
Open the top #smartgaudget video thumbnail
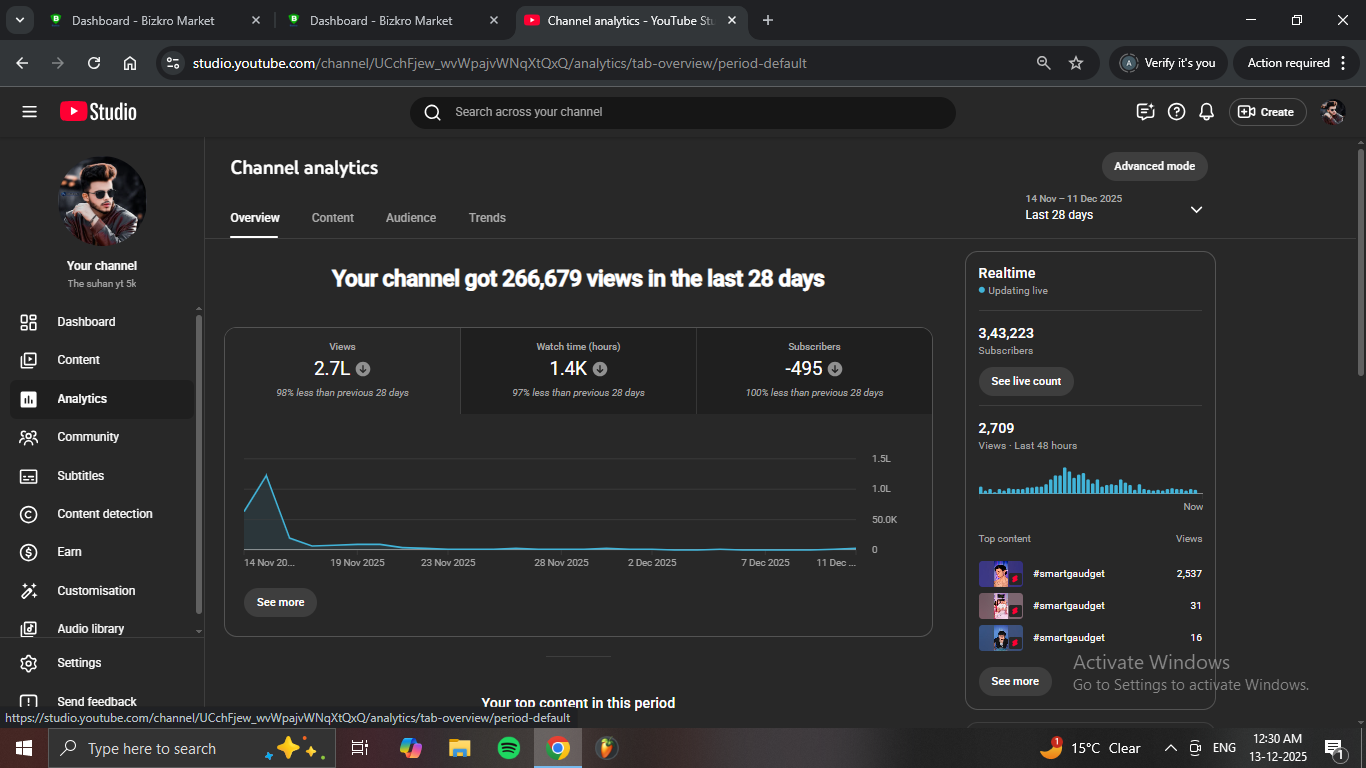pos(1000,574)
